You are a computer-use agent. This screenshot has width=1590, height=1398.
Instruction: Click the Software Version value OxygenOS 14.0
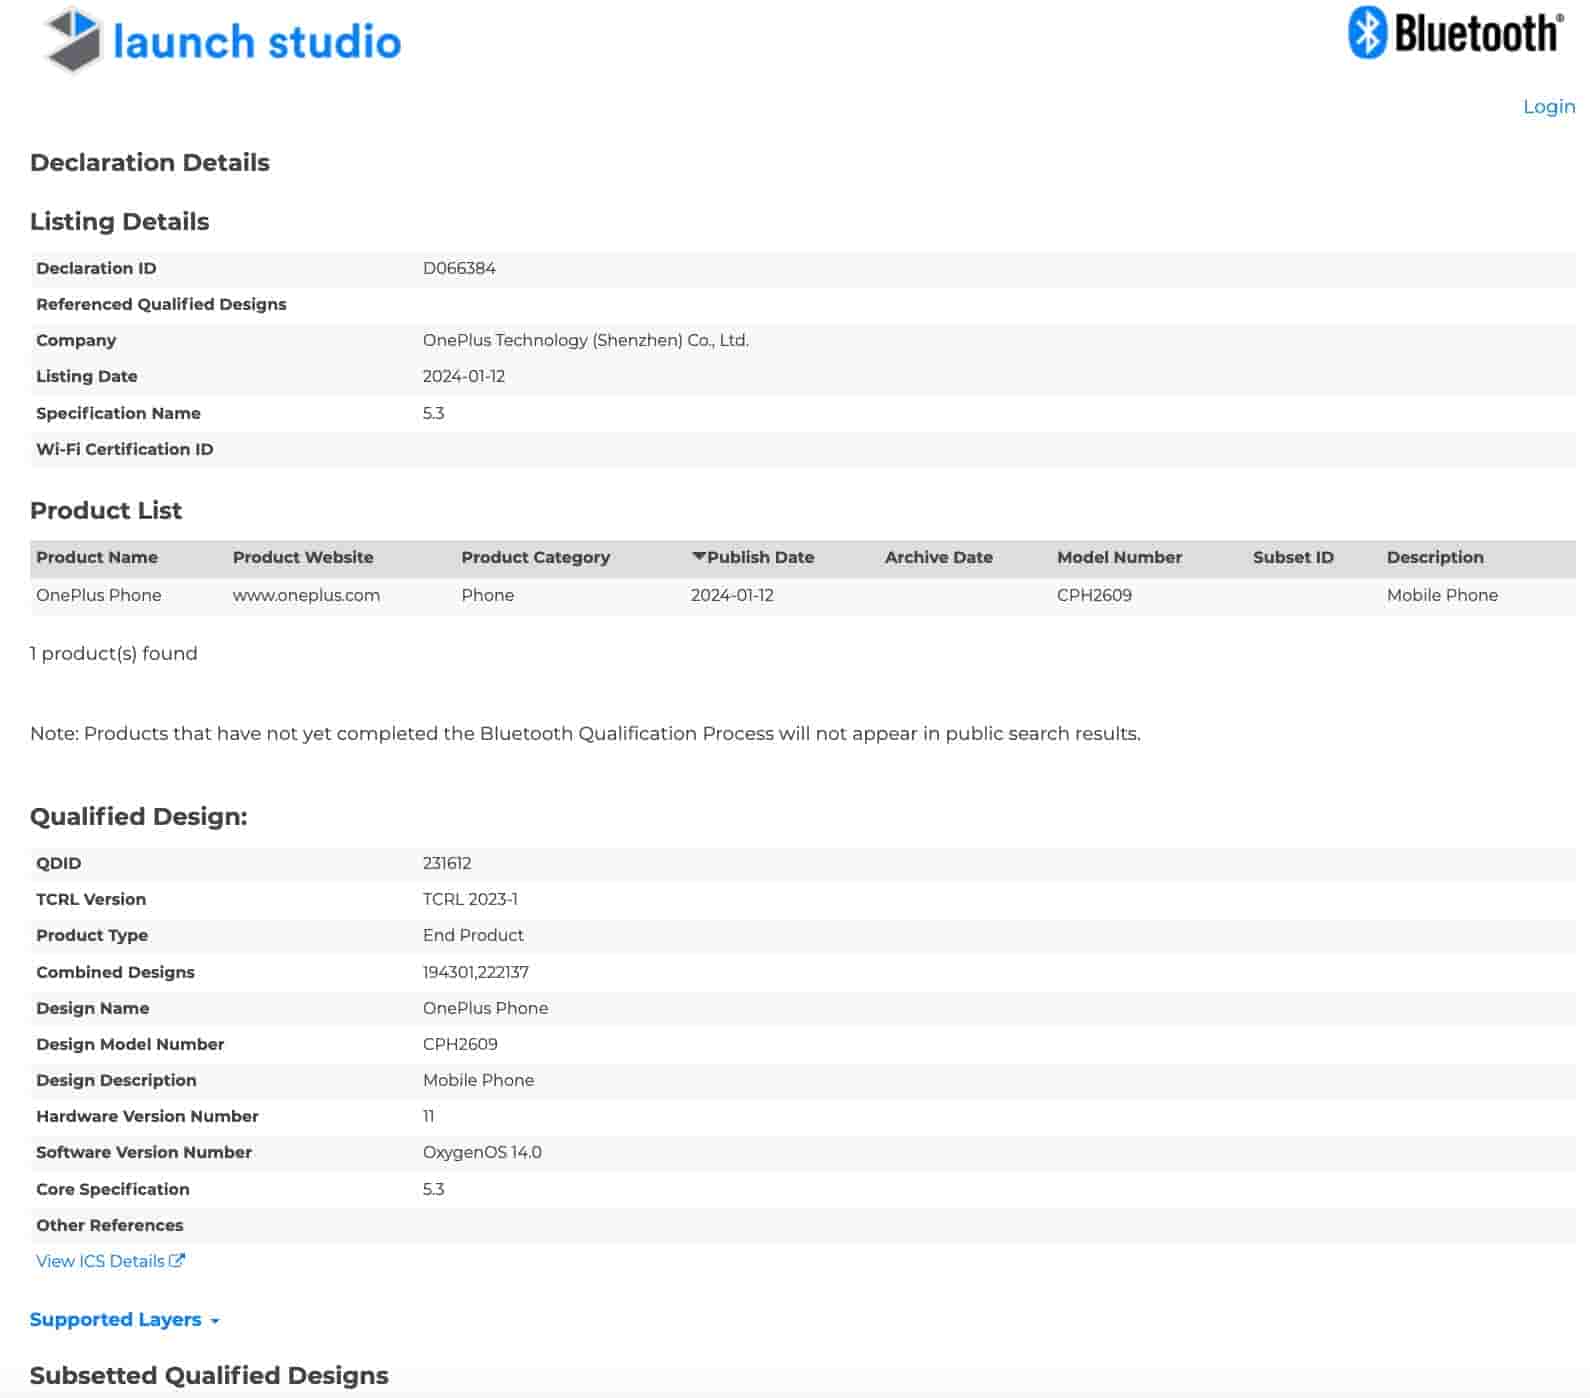pyautogui.click(x=482, y=1152)
